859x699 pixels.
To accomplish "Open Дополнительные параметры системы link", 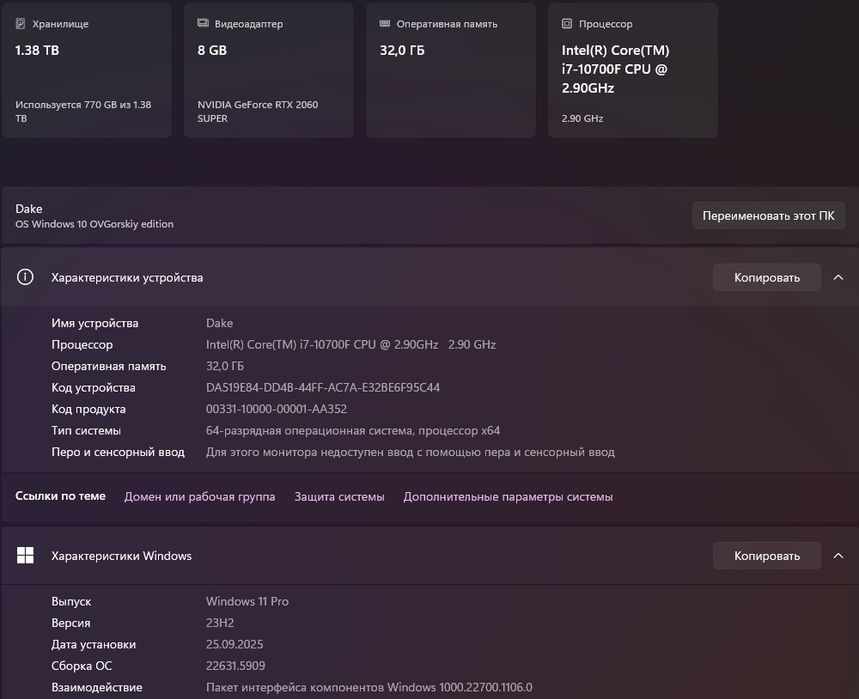I will click(x=508, y=496).
